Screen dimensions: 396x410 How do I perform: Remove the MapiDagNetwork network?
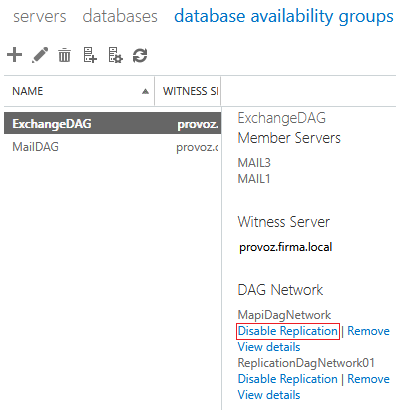368,331
